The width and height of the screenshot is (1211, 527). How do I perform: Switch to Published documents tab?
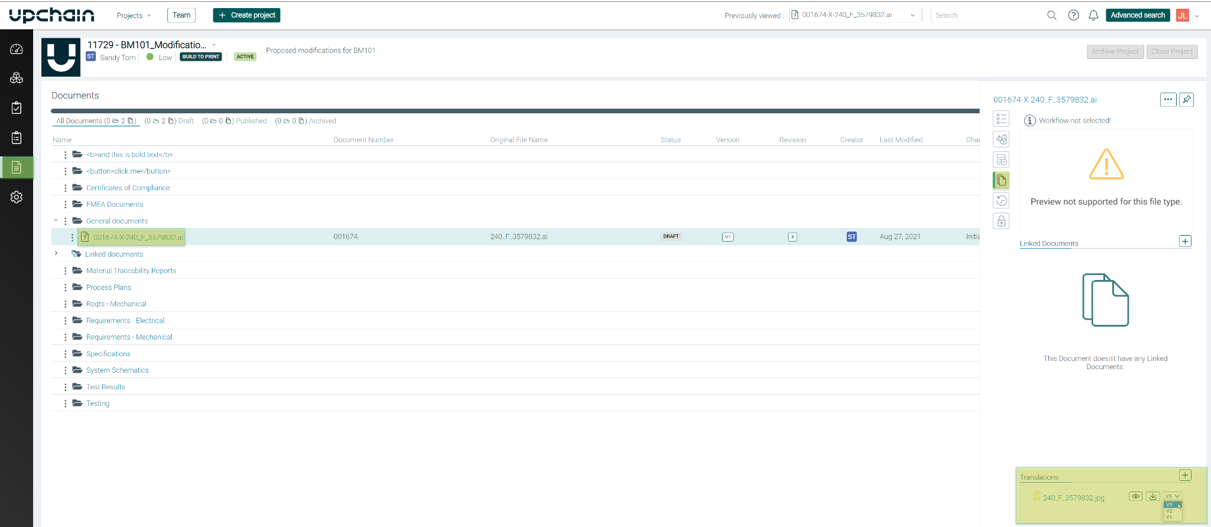[x=234, y=121]
